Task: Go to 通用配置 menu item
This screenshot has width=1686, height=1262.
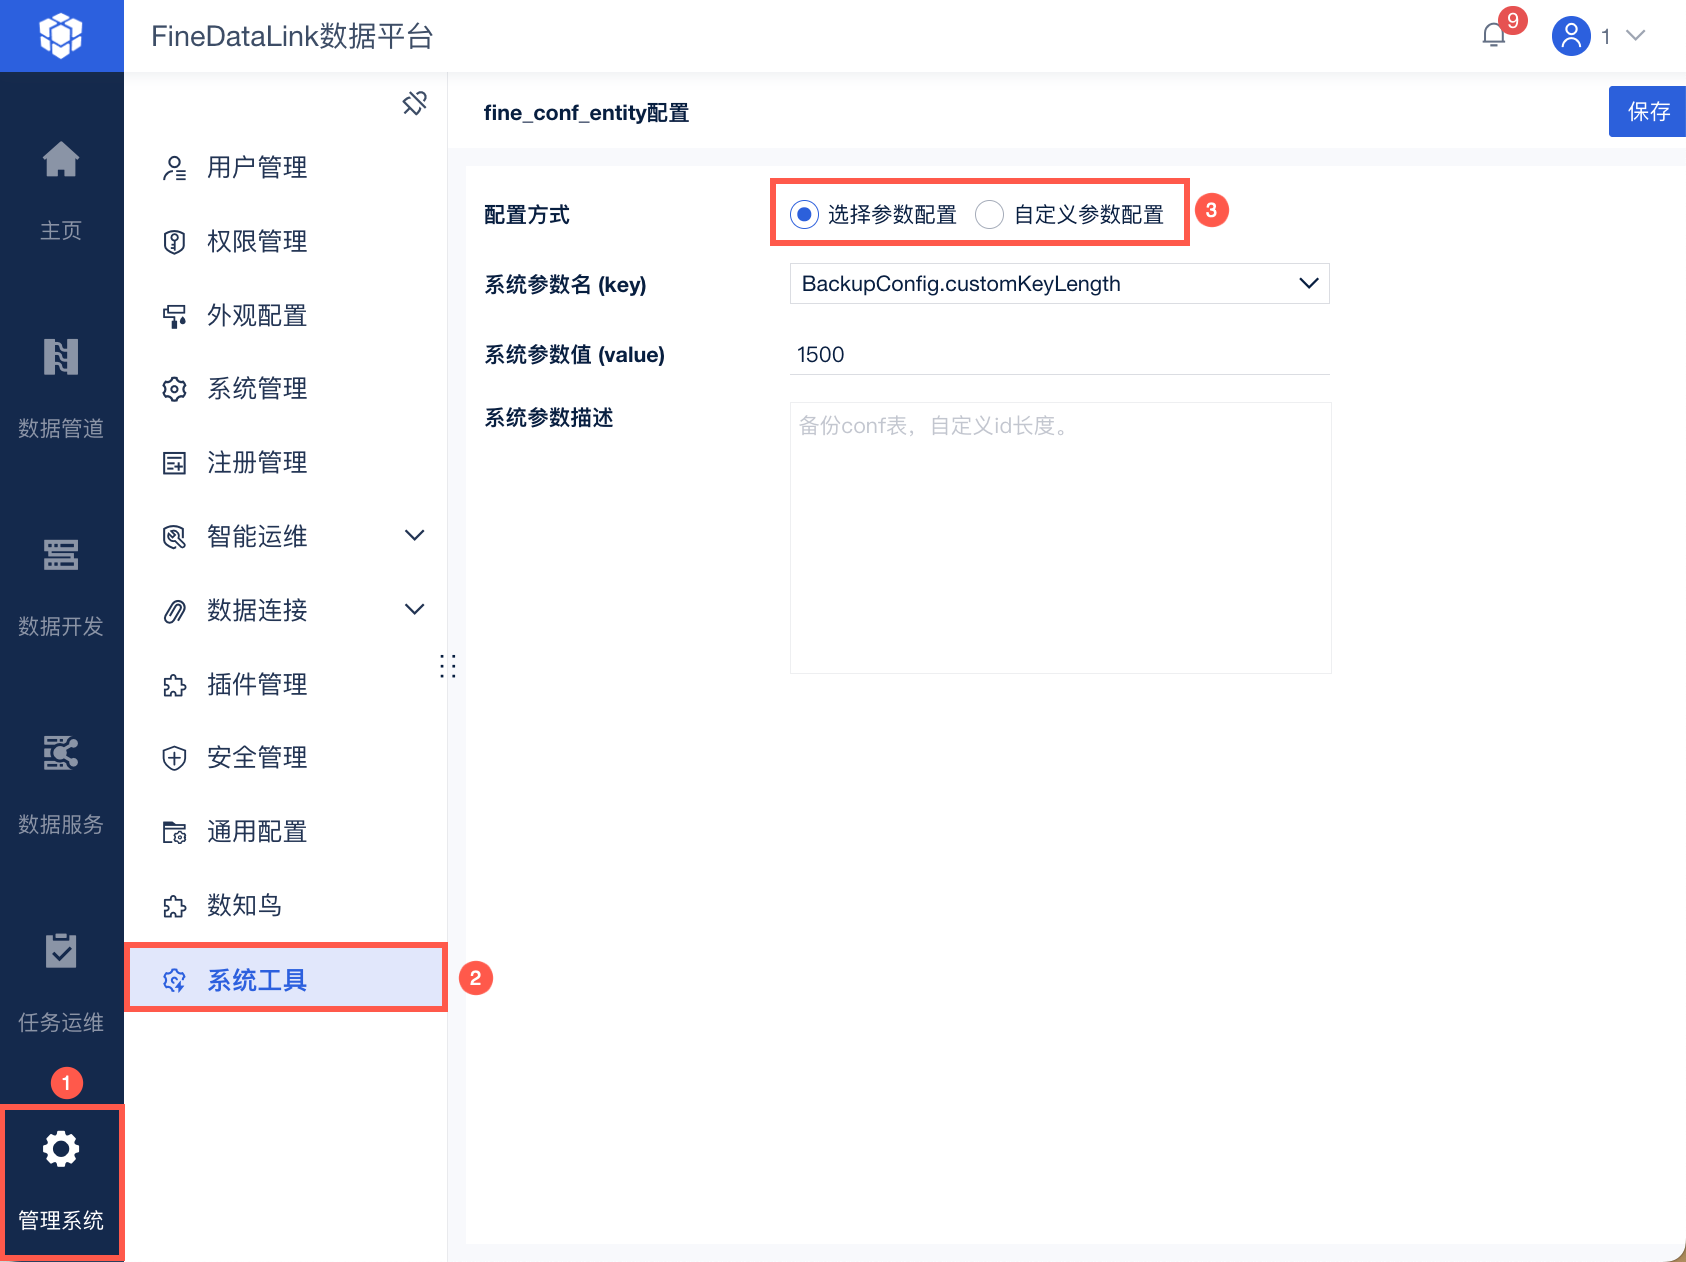Action: (286, 832)
